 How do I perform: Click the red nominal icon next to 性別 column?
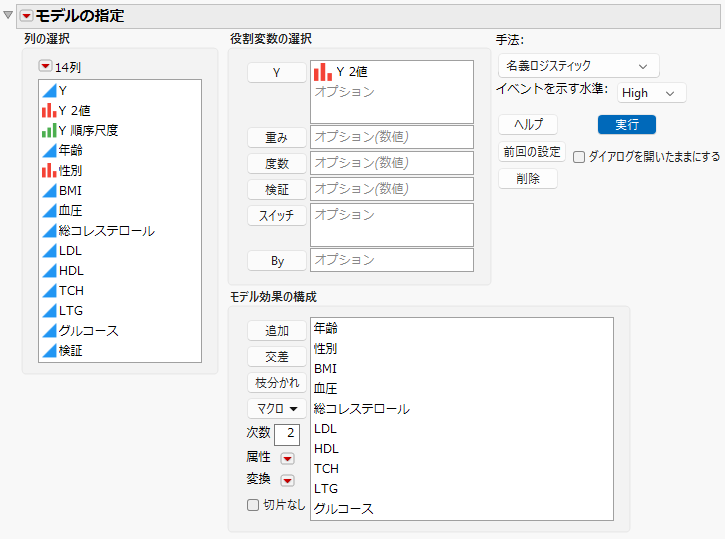pos(49,171)
